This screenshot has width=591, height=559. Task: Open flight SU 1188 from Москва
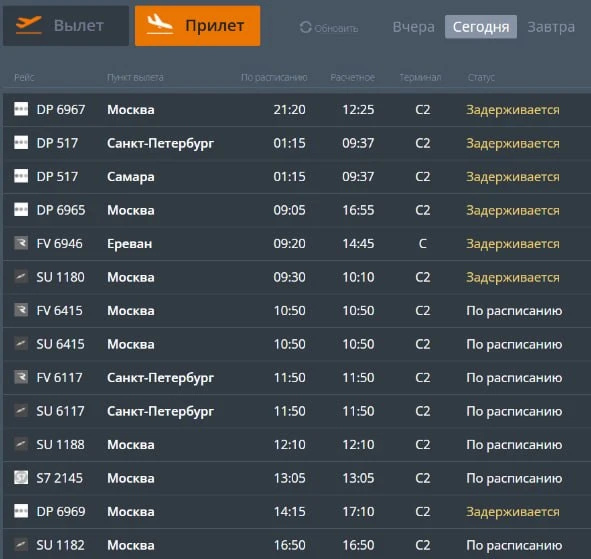[297, 444]
